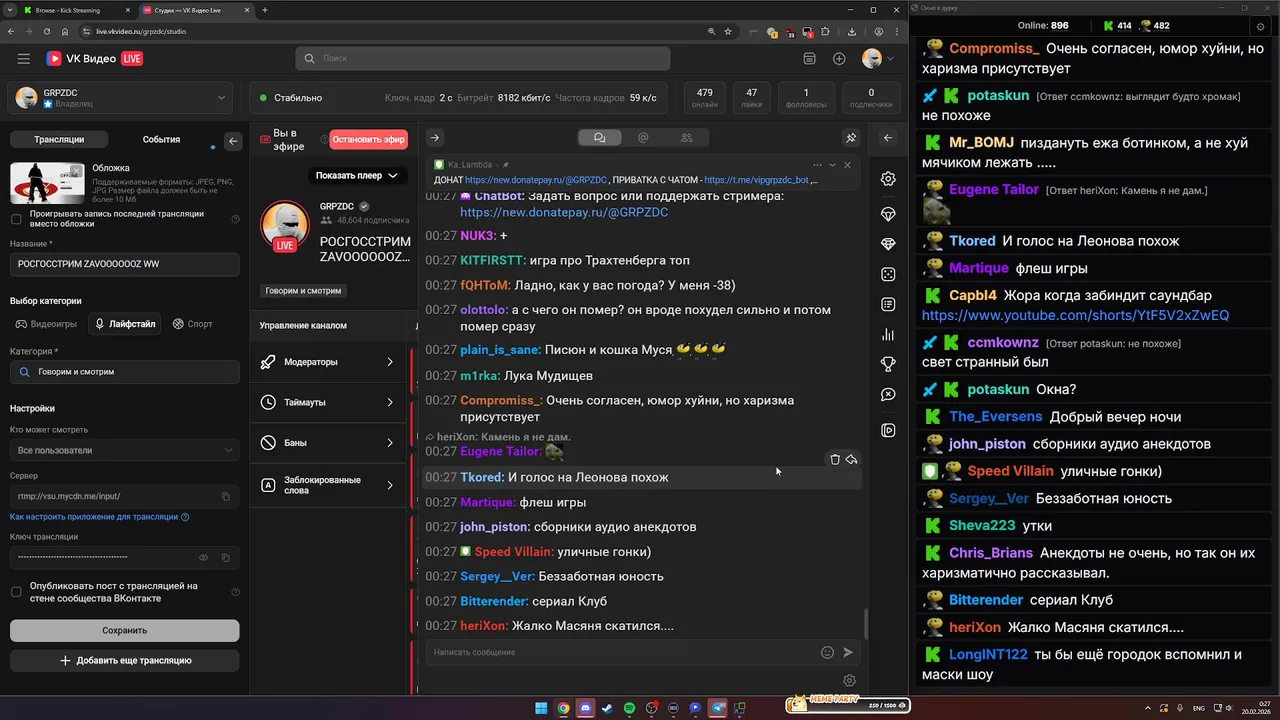Screen dimensions: 1280x720
Task: Open the emoji picker in the message box
Action: pos(827,652)
